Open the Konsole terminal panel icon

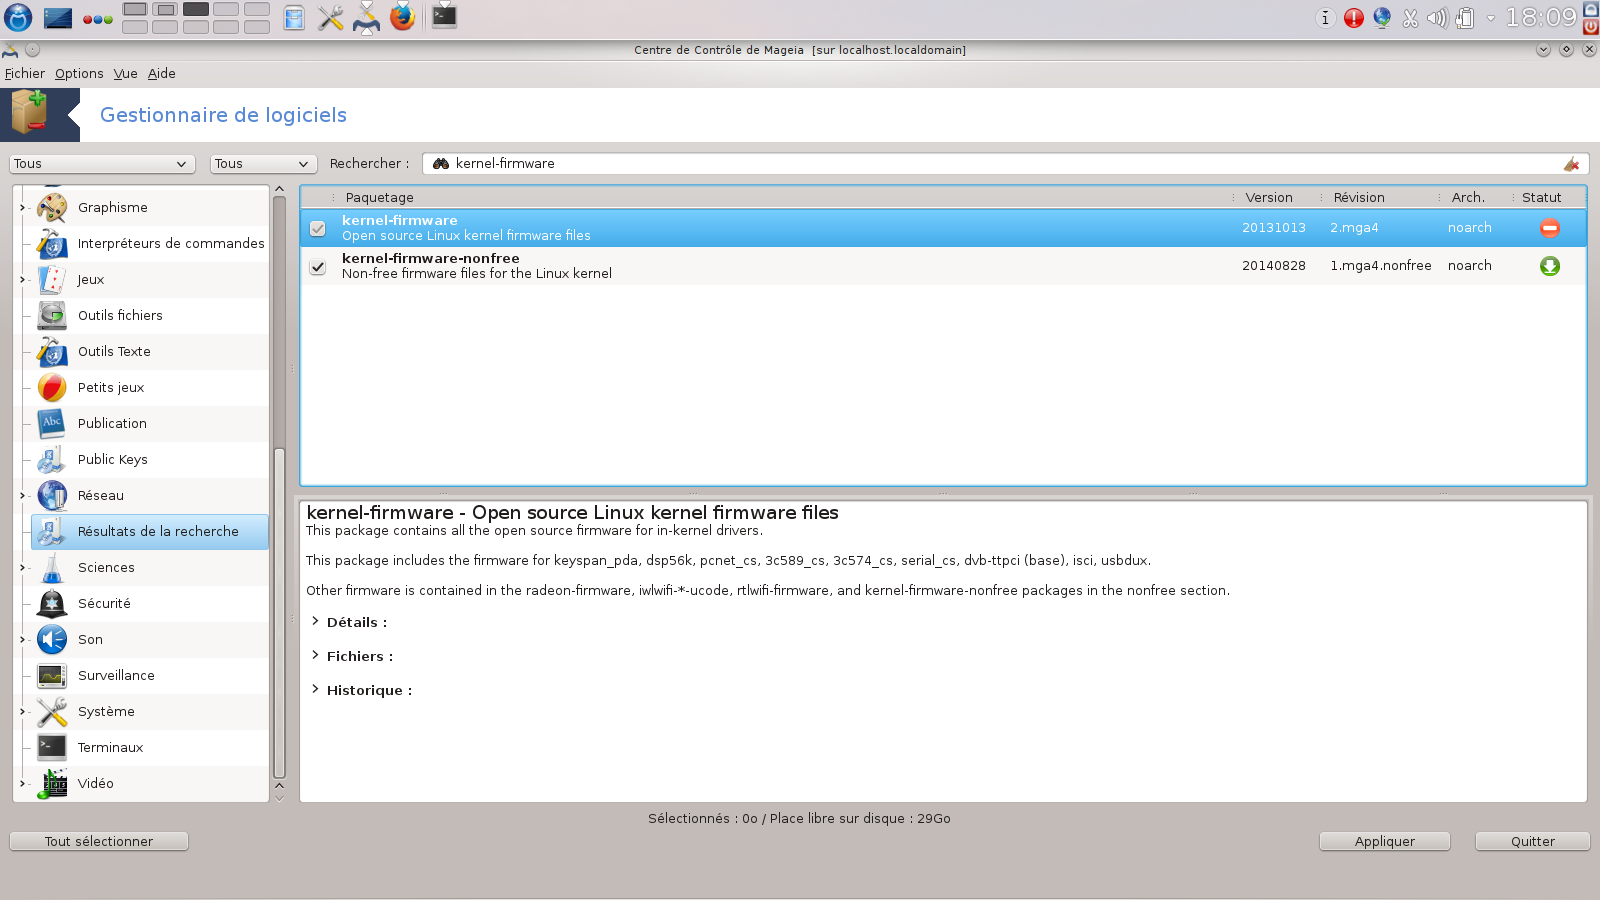click(445, 16)
